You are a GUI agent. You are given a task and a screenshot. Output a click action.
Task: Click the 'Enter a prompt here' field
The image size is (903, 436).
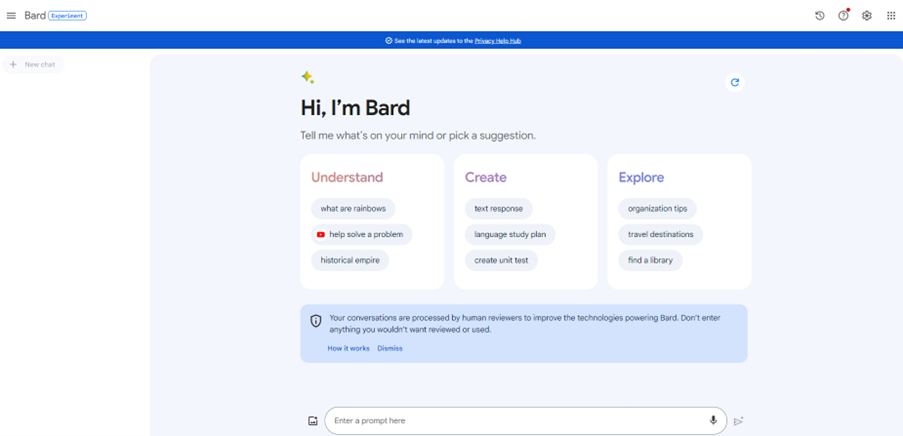pos(525,420)
